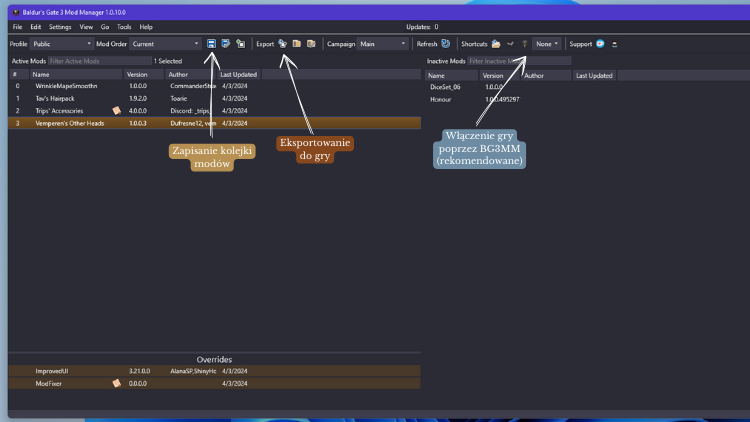The image size is (750, 422).
Task: Click the Filter Active Mods field
Action: pyautogui.click(x=99, y=61)
